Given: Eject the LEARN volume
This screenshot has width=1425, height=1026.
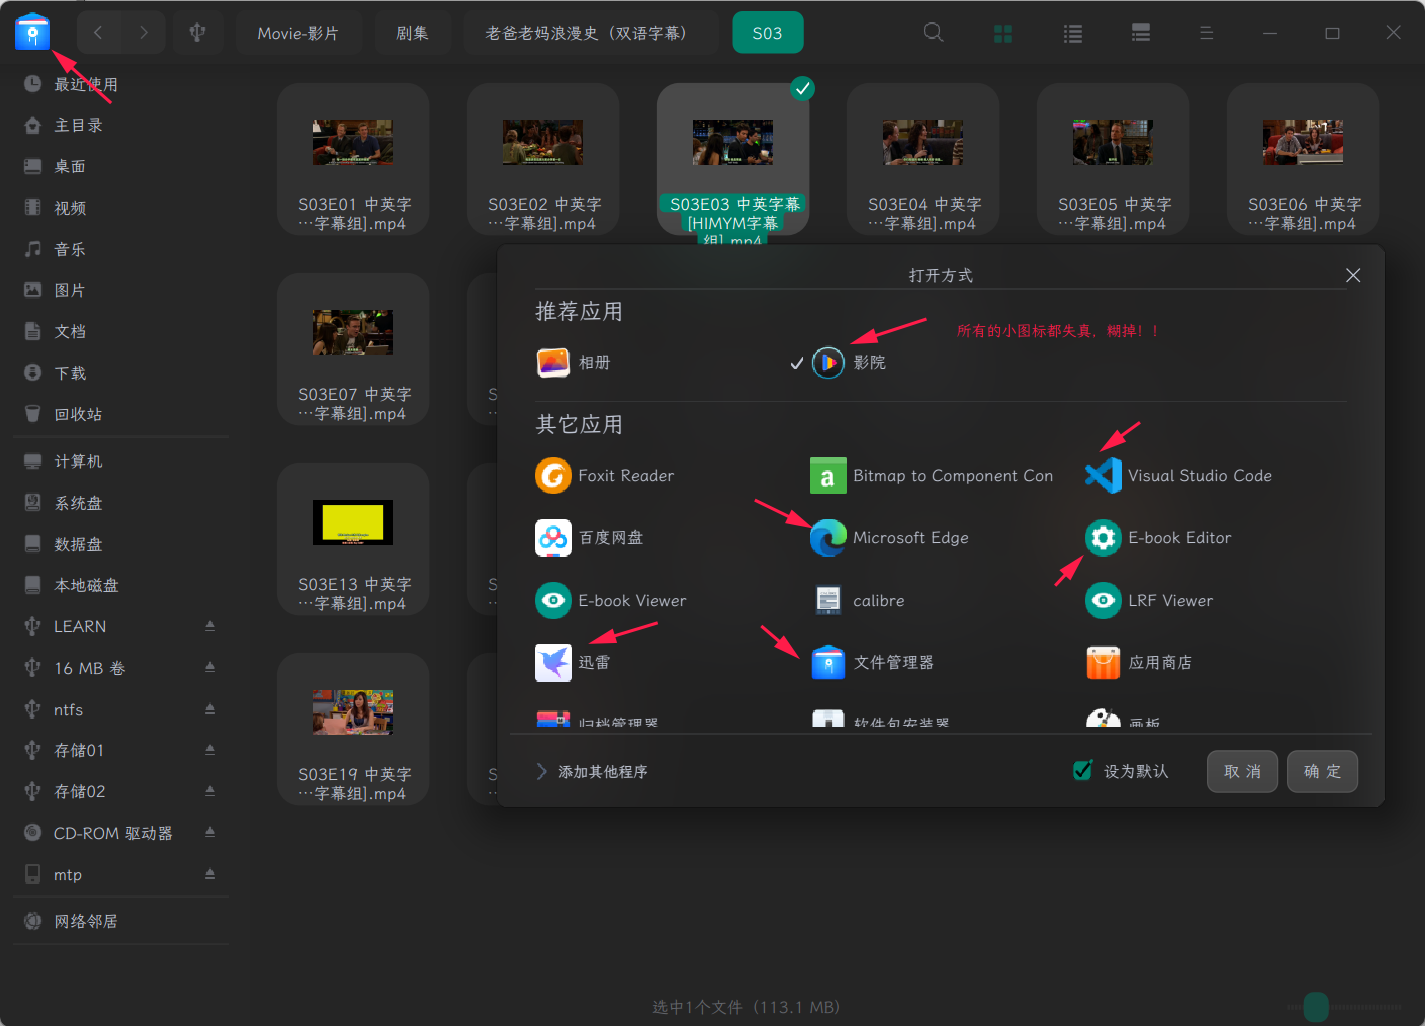Looking at the screenshot, I should (210, 626).
